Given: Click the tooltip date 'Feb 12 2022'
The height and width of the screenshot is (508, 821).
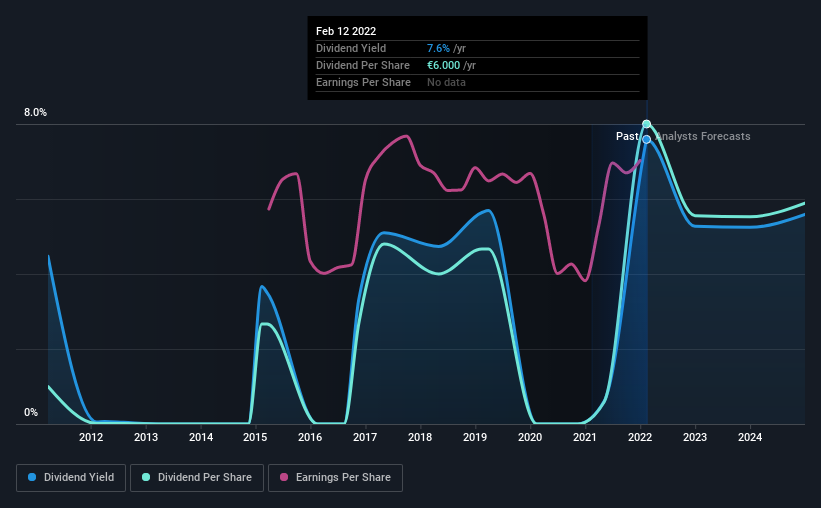Looking at the screenshot, I should pos(346,31).
